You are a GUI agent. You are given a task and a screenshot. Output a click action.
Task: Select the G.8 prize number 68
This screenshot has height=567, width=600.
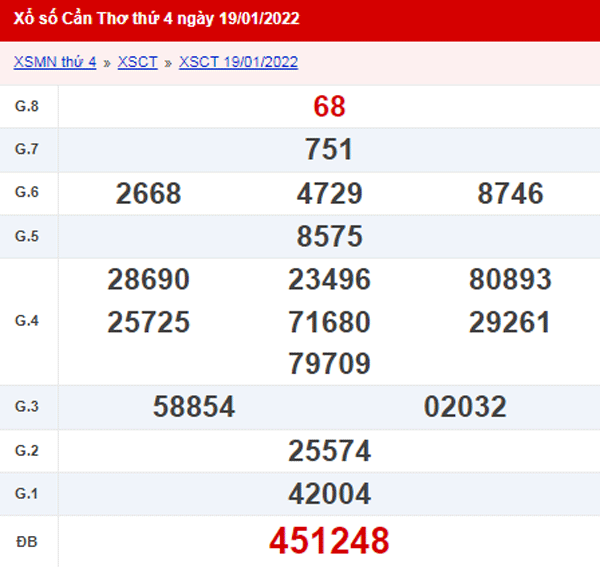329,106
